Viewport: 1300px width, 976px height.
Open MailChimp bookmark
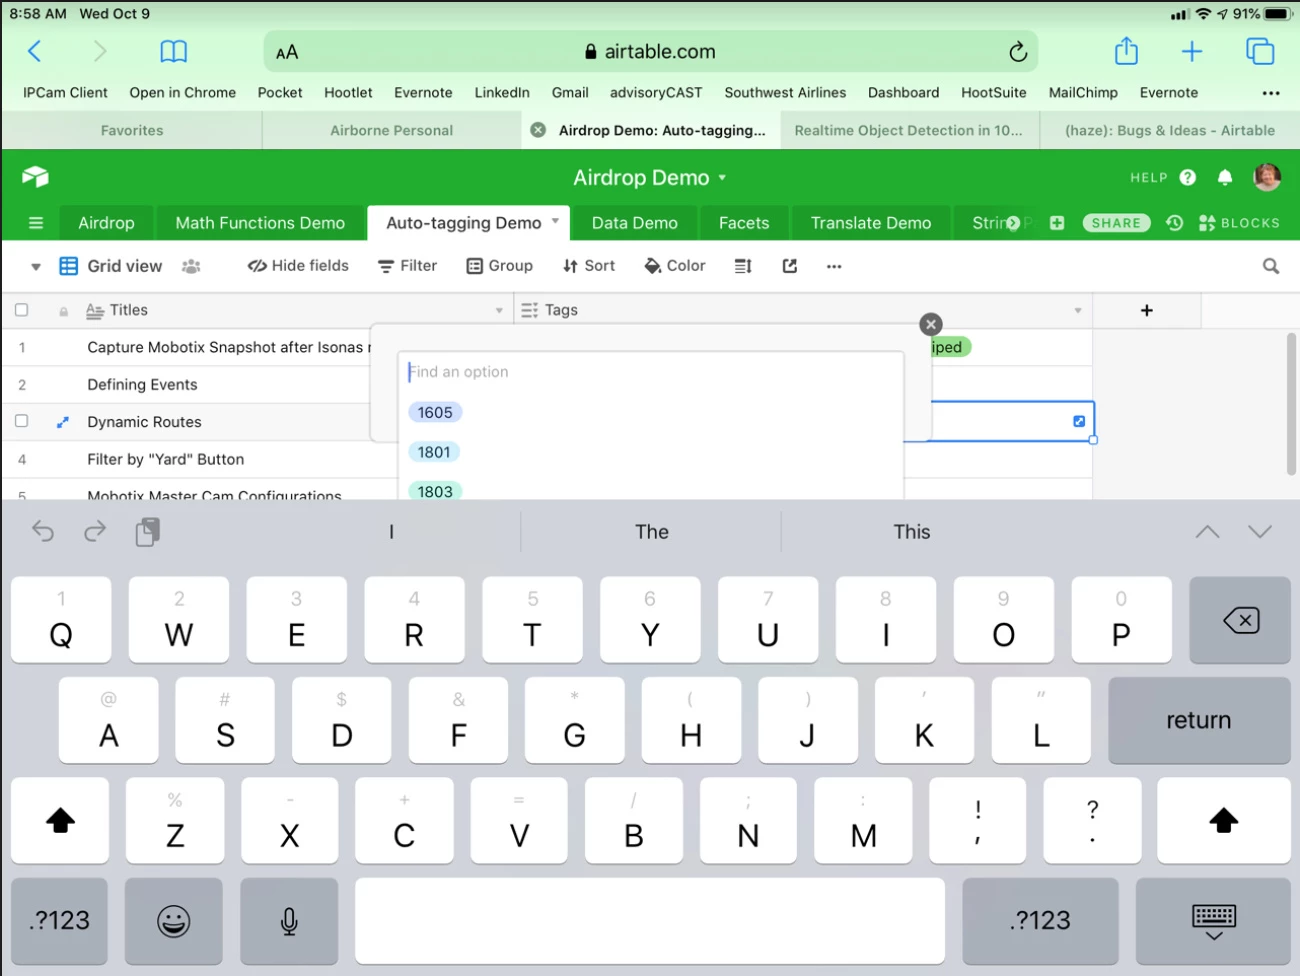pyautogui.click(x=1083, y=93)
